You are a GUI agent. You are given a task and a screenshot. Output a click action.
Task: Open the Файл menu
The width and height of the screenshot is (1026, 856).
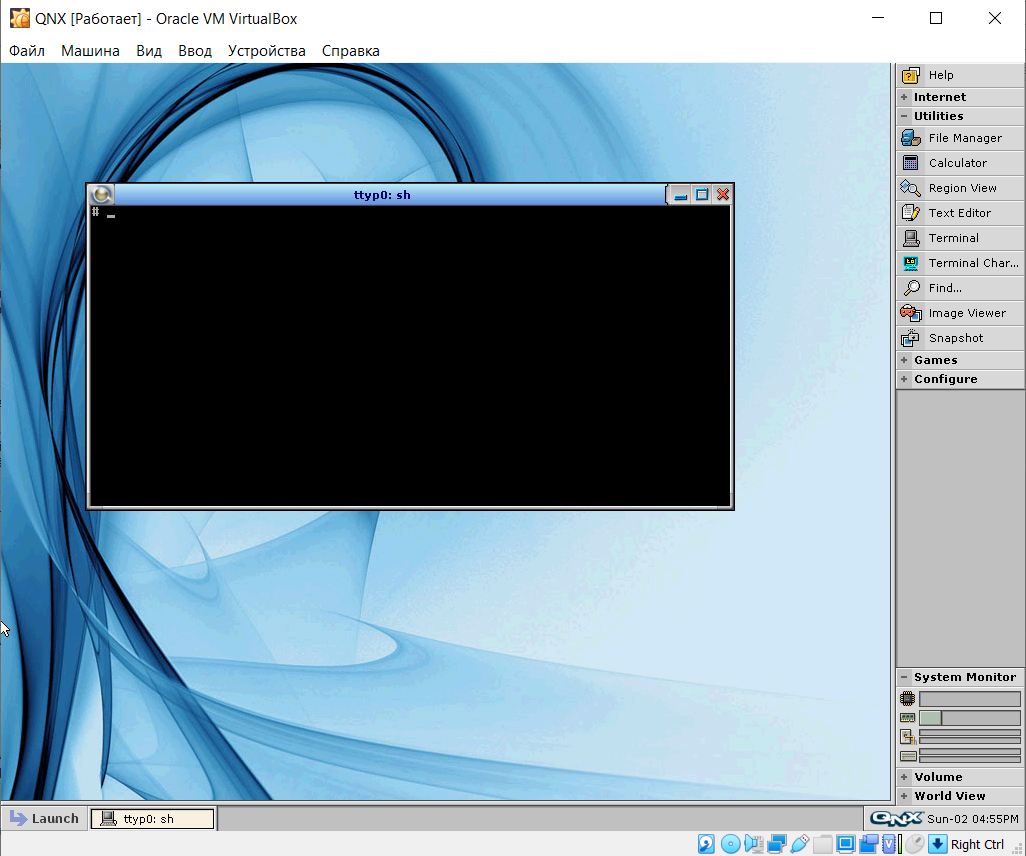click(x=27, y=50)
